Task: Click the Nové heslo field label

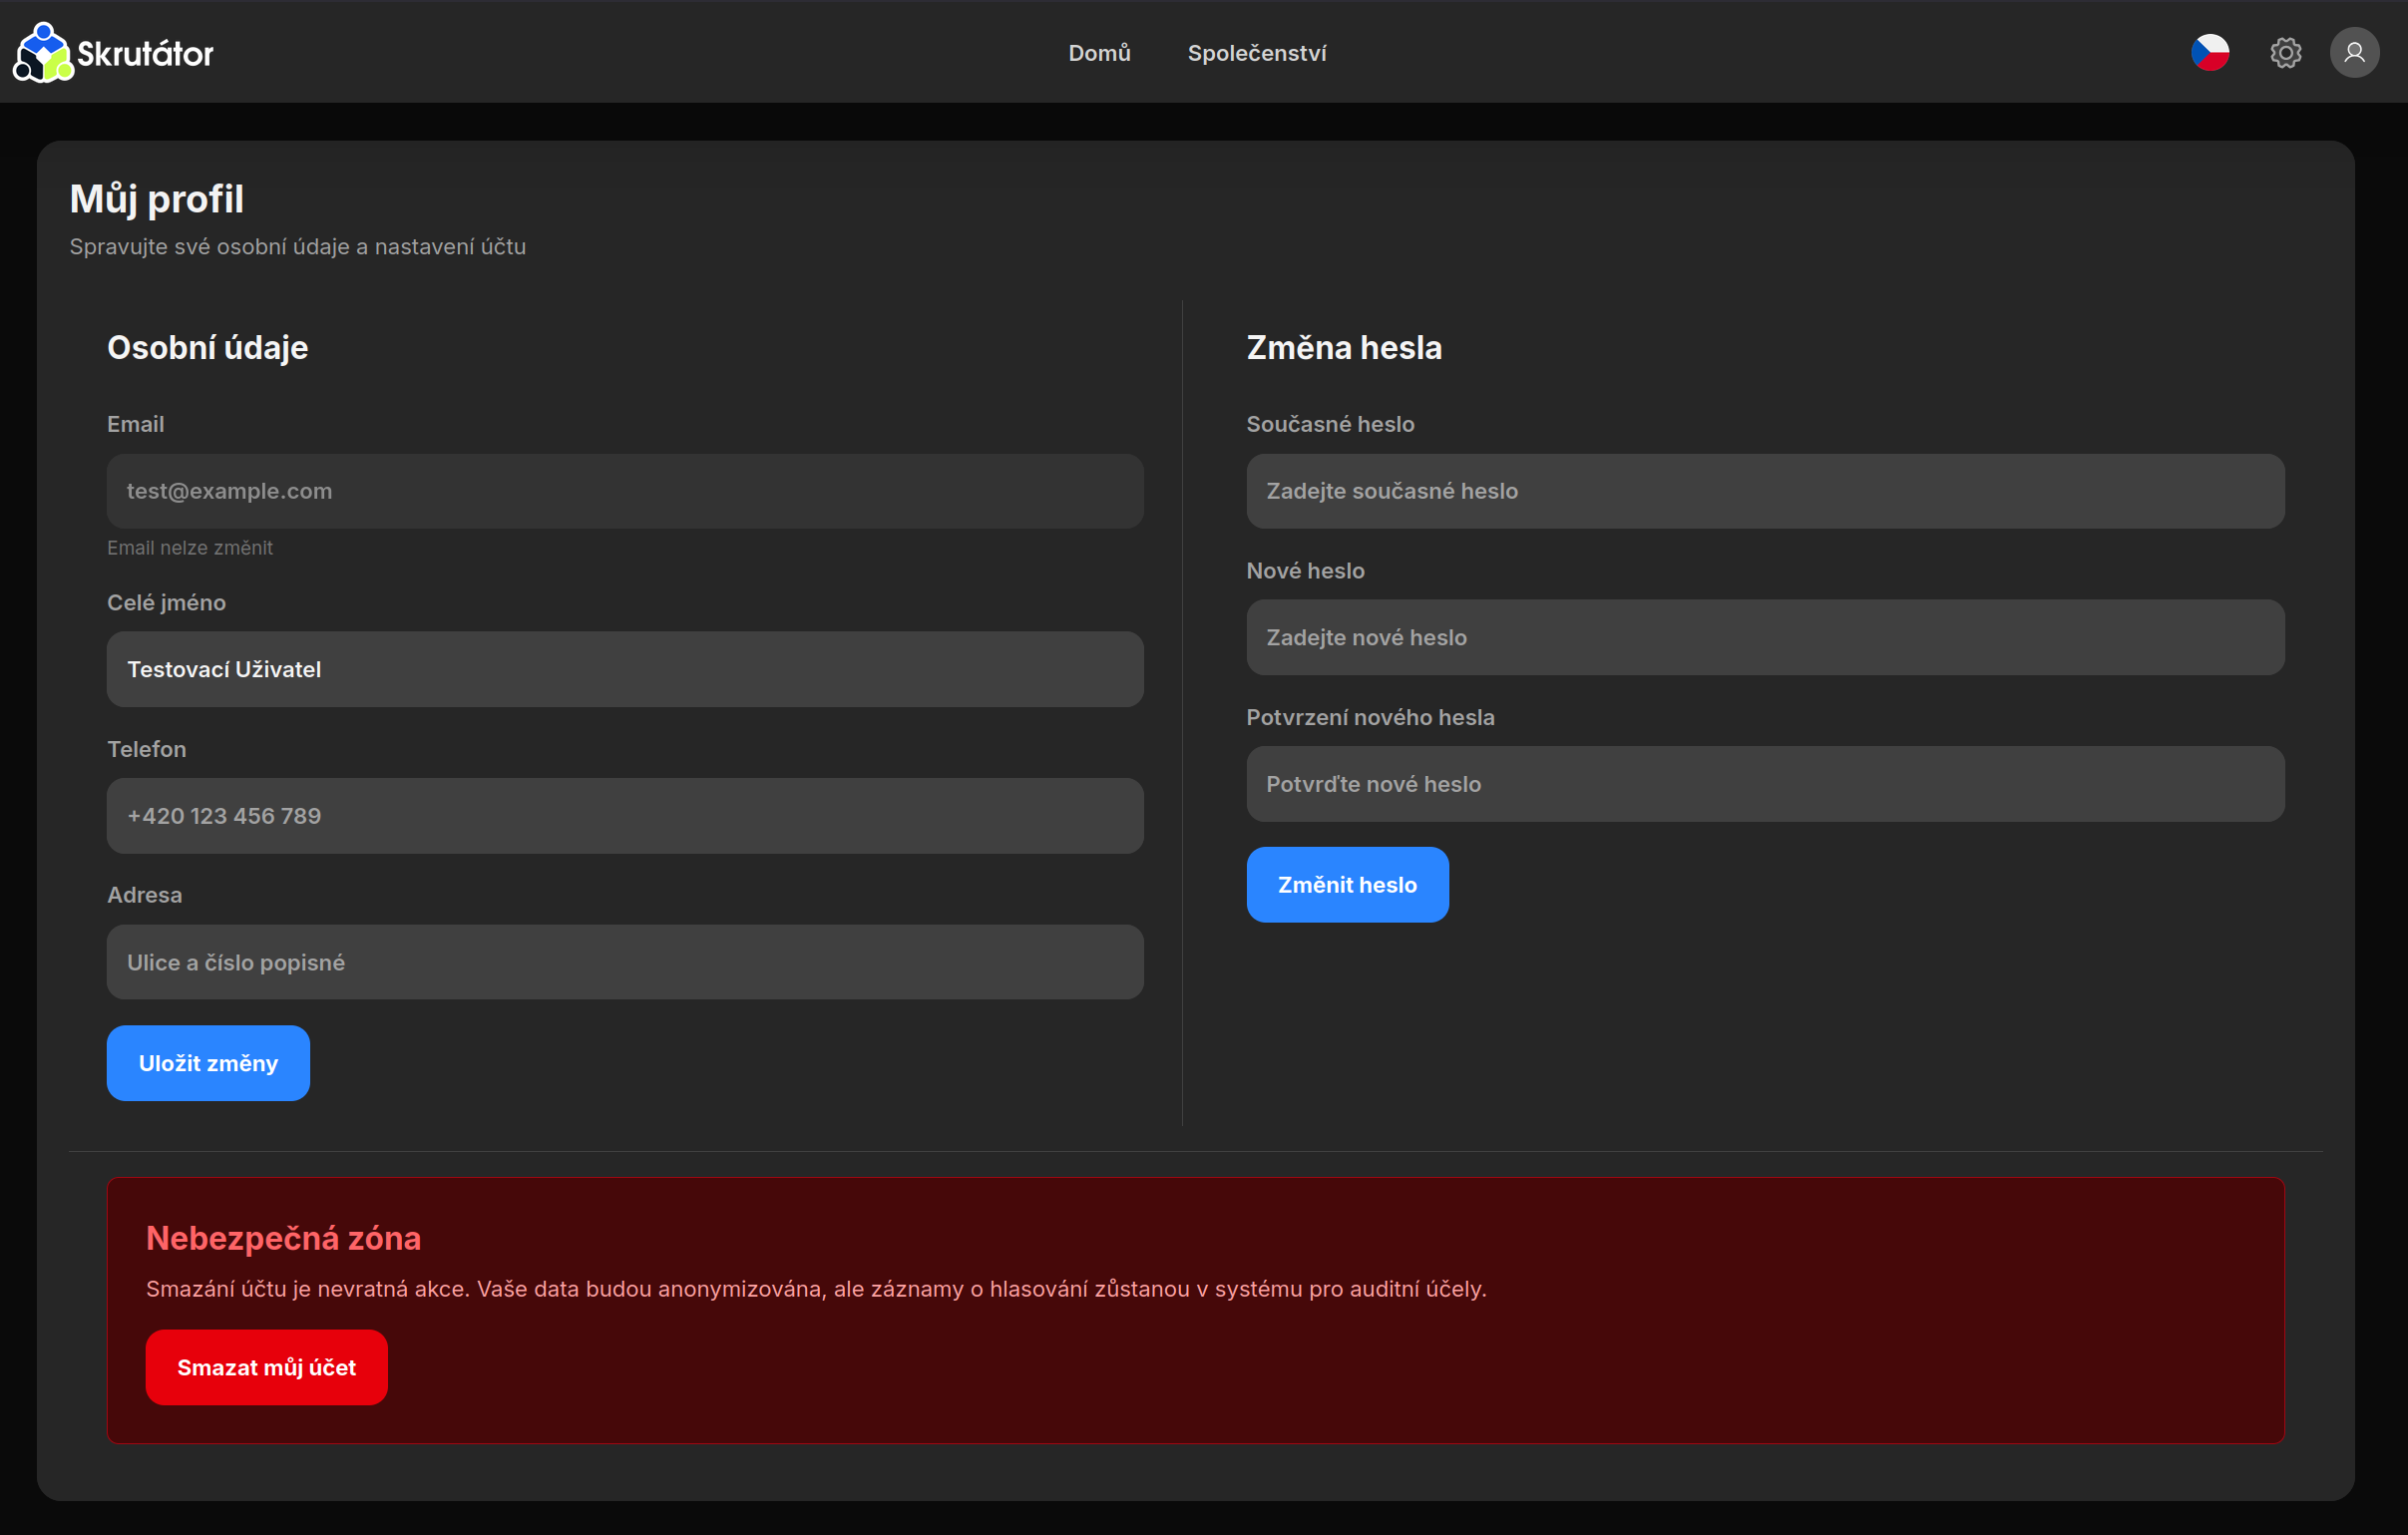Action: click(1305, 571)
